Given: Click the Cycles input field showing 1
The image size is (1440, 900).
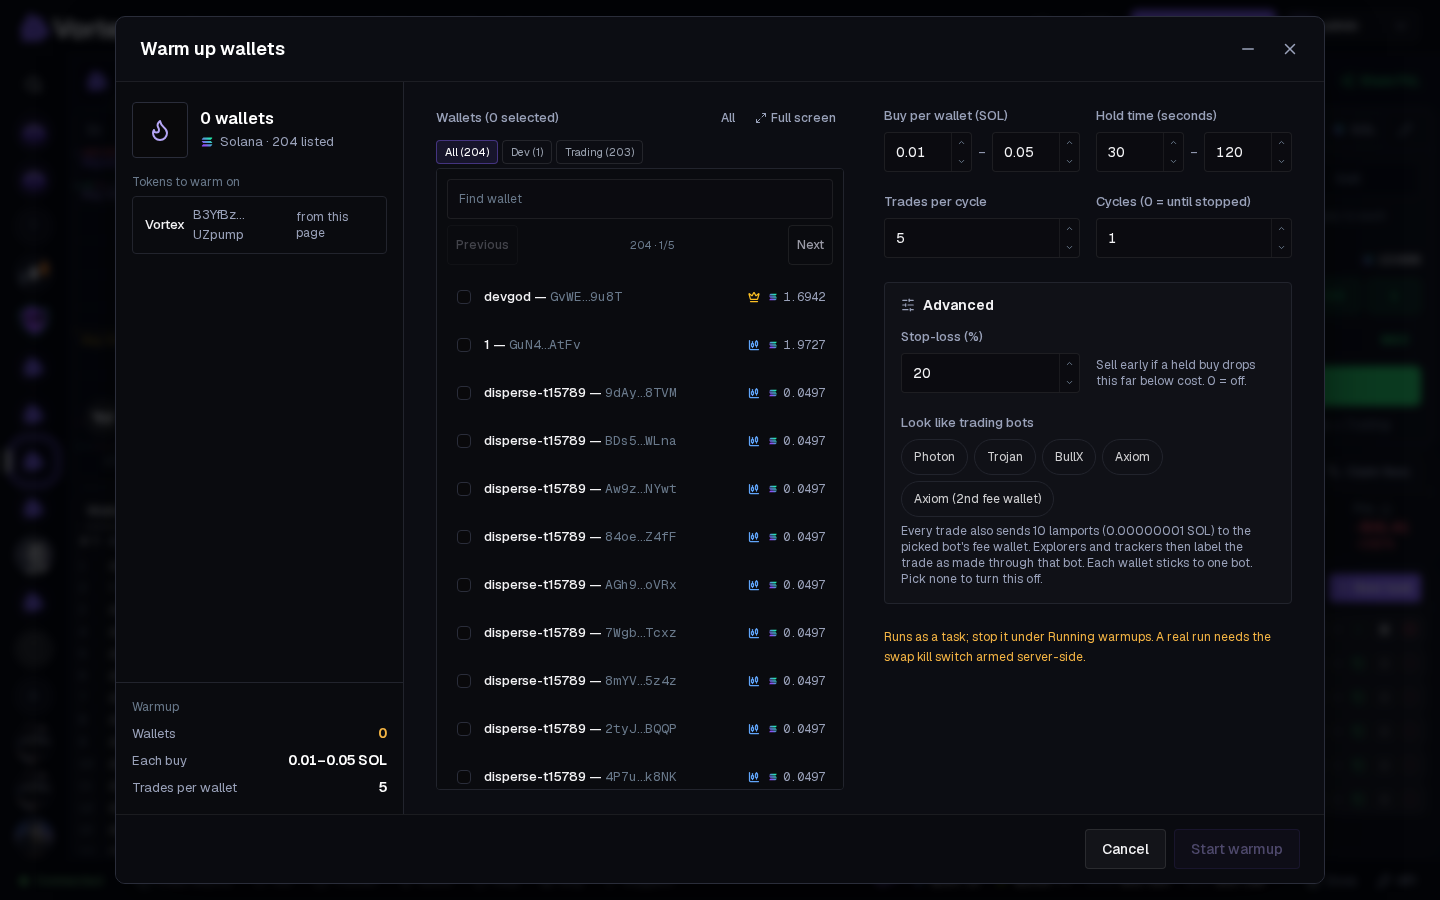Looking at the screenshot, I should pos(1184,238).
